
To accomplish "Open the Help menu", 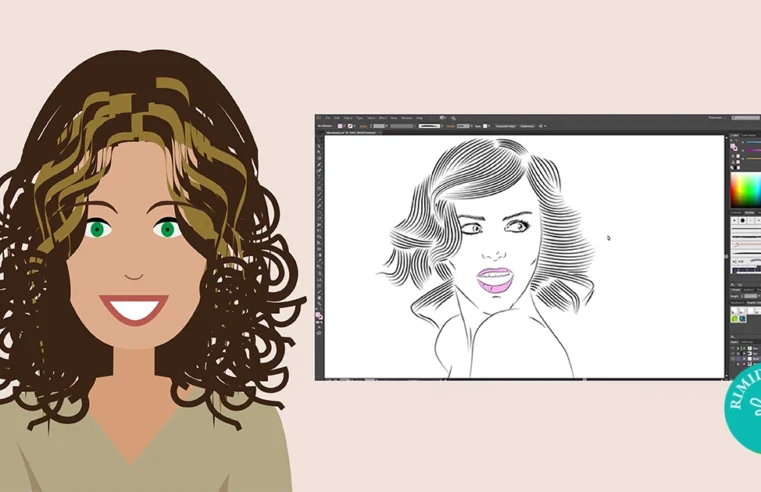I will (419, 118).
